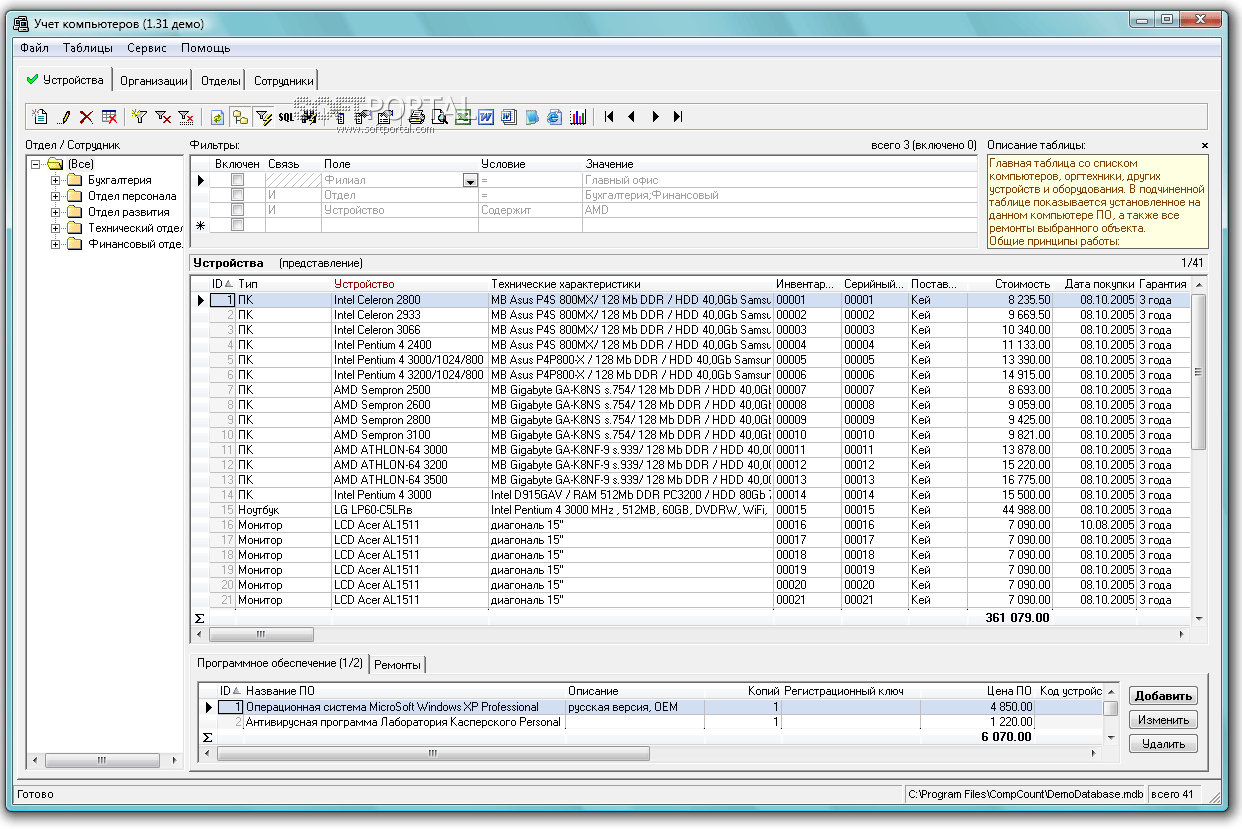Sort by the Стоимость column header
Viewport: 1242px width, 829px height.
(1010, 284)
